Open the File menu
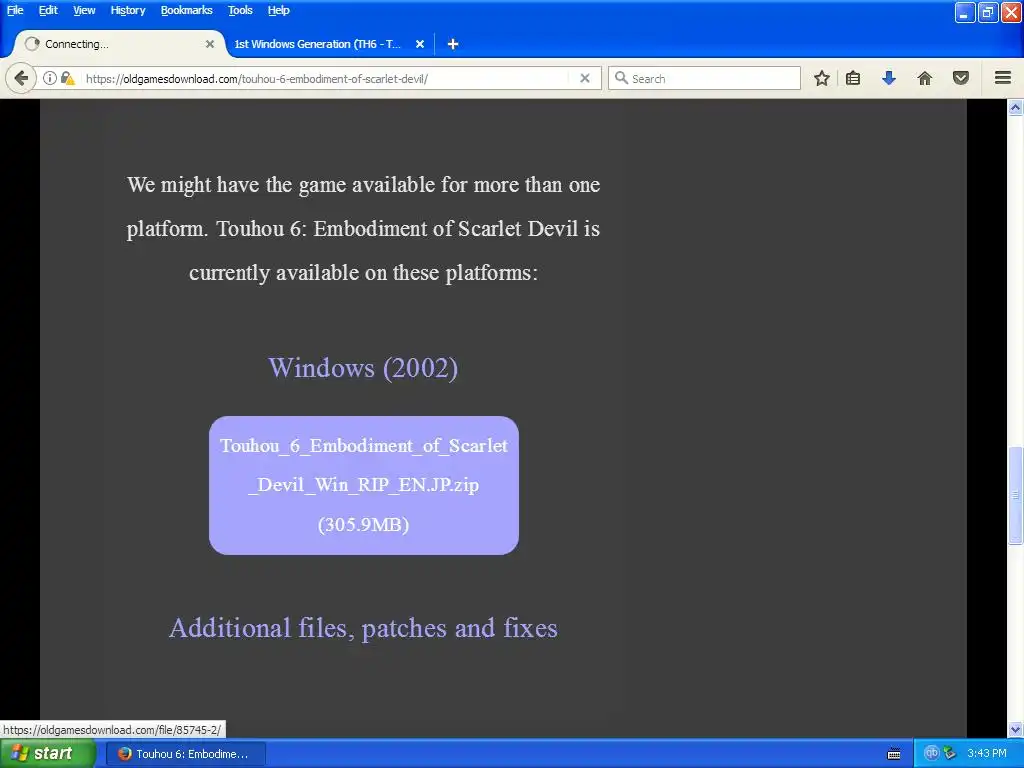1024x768 pixels. coord(15,10)
